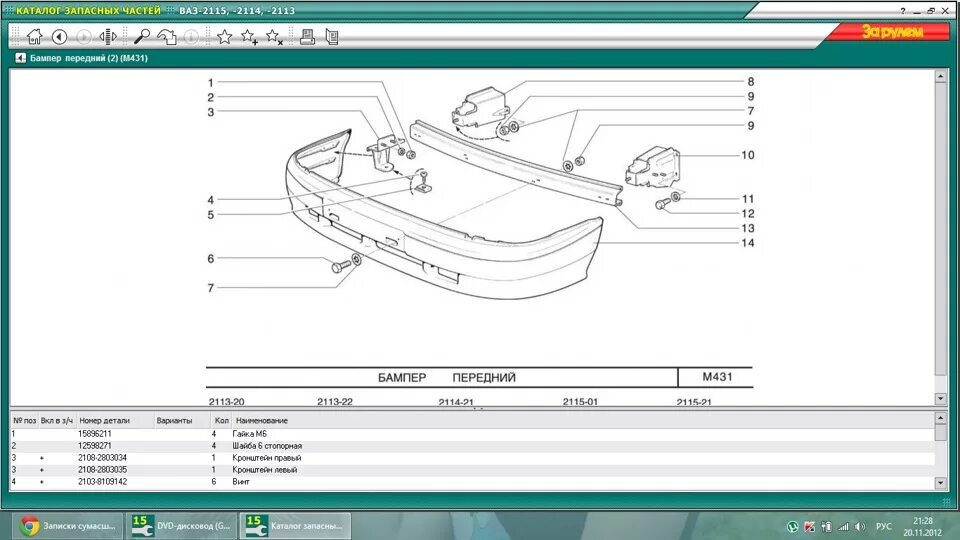The height and width of the screenshot is (540, 960).
Task: Open the network signal tray icon
Action: point(843,526)
